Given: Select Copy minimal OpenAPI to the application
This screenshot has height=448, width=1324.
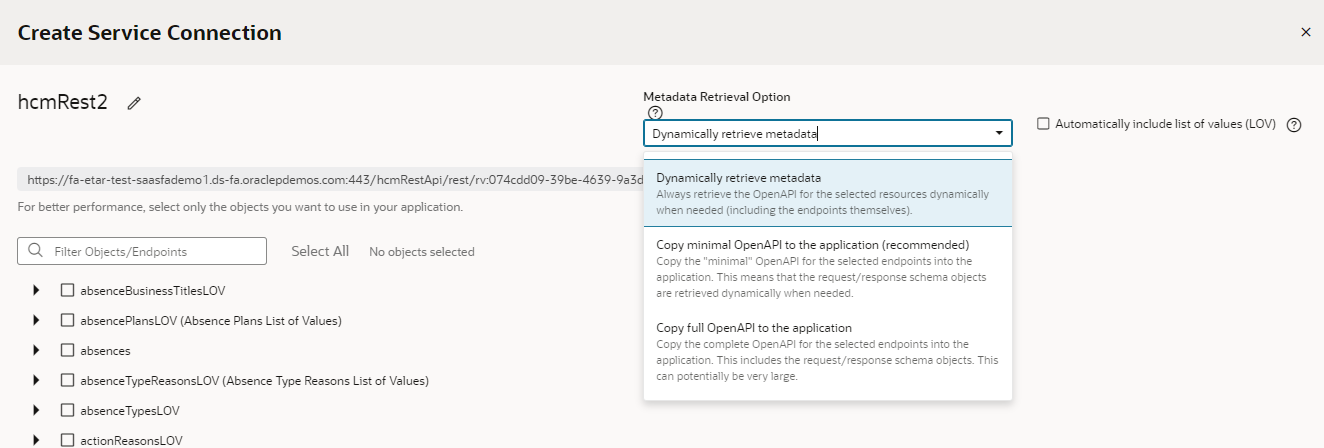Looking at the screenshot, I should 828,268.
